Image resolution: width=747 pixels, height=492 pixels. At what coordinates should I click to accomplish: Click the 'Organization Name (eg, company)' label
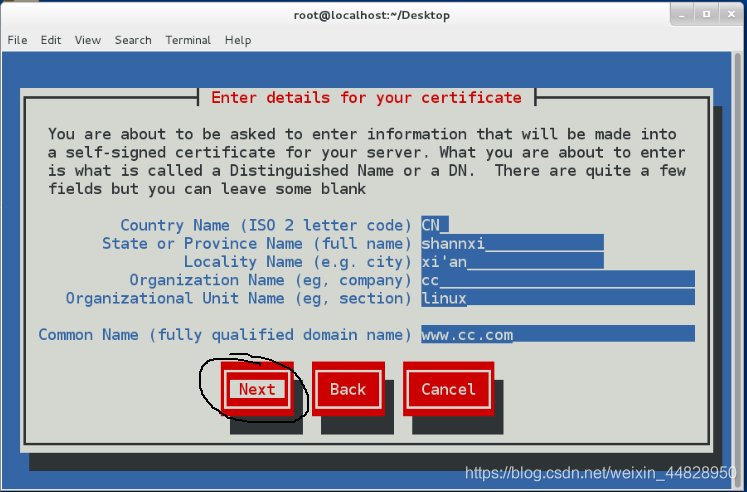(x=270, y=280)
